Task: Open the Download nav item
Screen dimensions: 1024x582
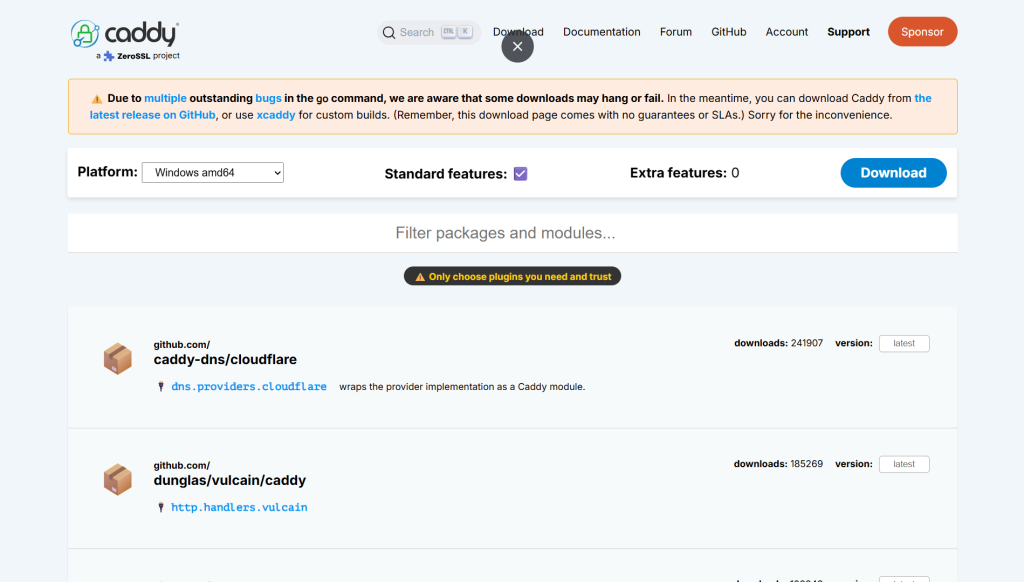Action: coord(518,32)
